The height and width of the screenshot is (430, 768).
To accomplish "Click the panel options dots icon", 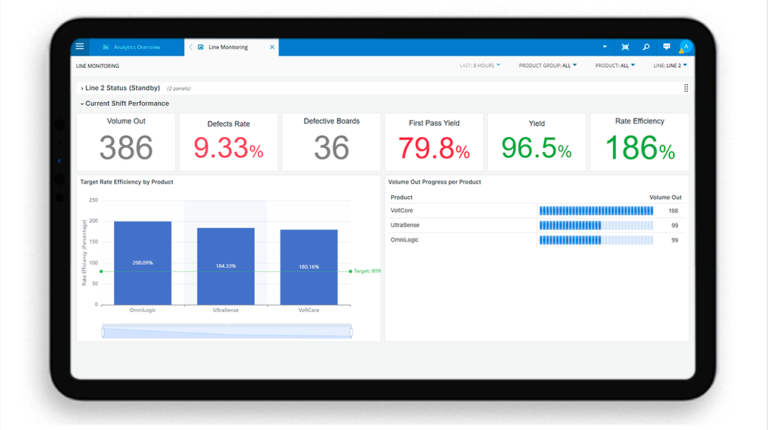I will 686,88.
